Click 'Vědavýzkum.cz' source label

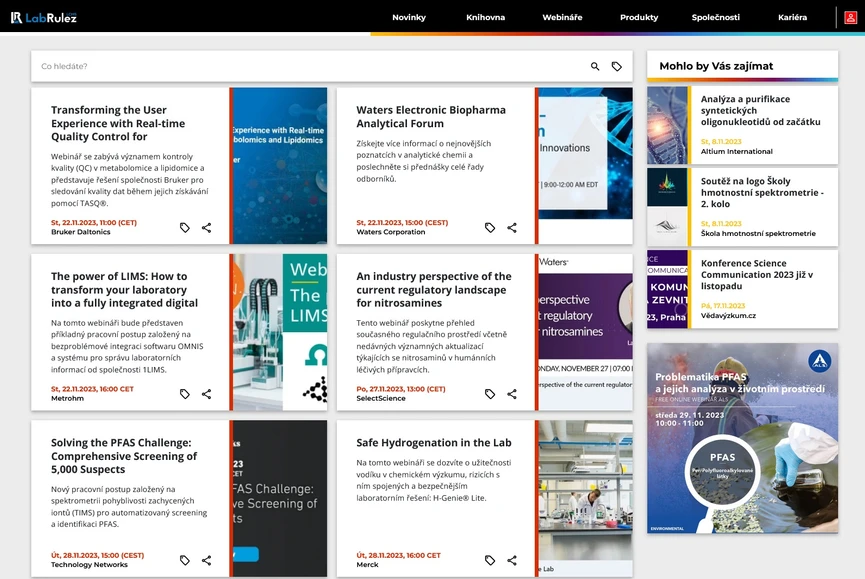(x=728, y=316)
